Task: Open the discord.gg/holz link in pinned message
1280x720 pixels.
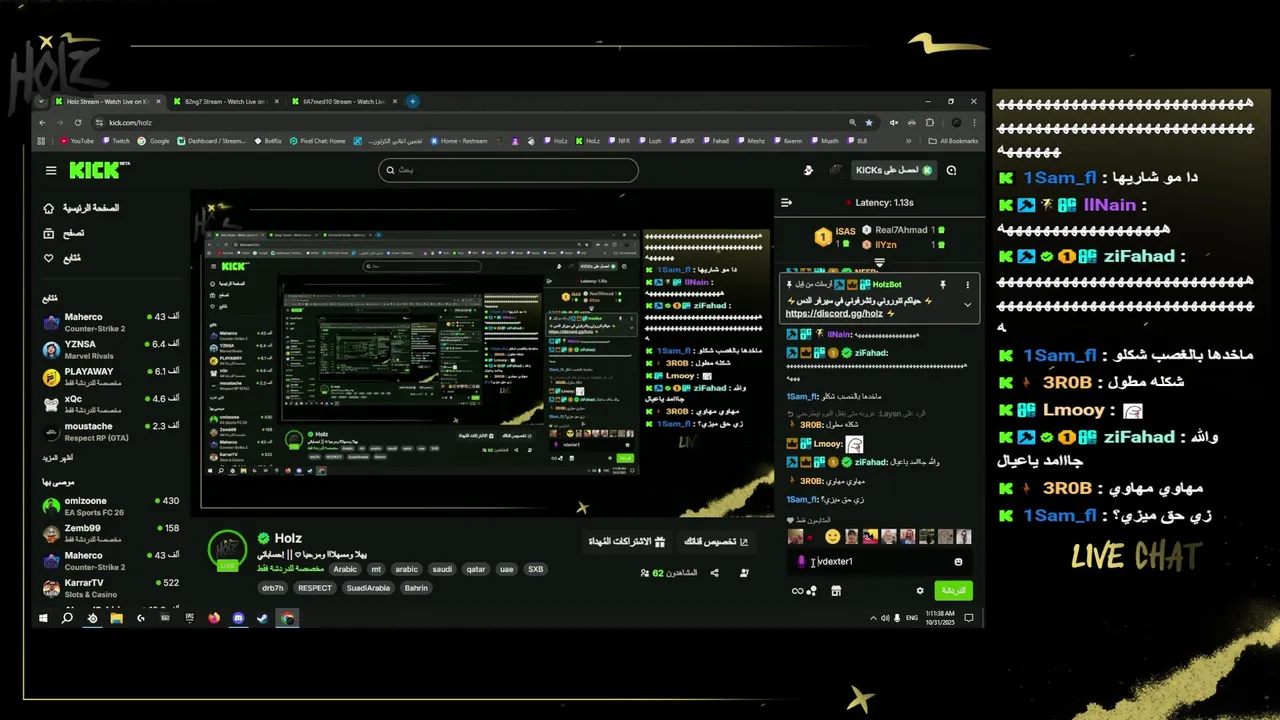Action: pos(833,313)
